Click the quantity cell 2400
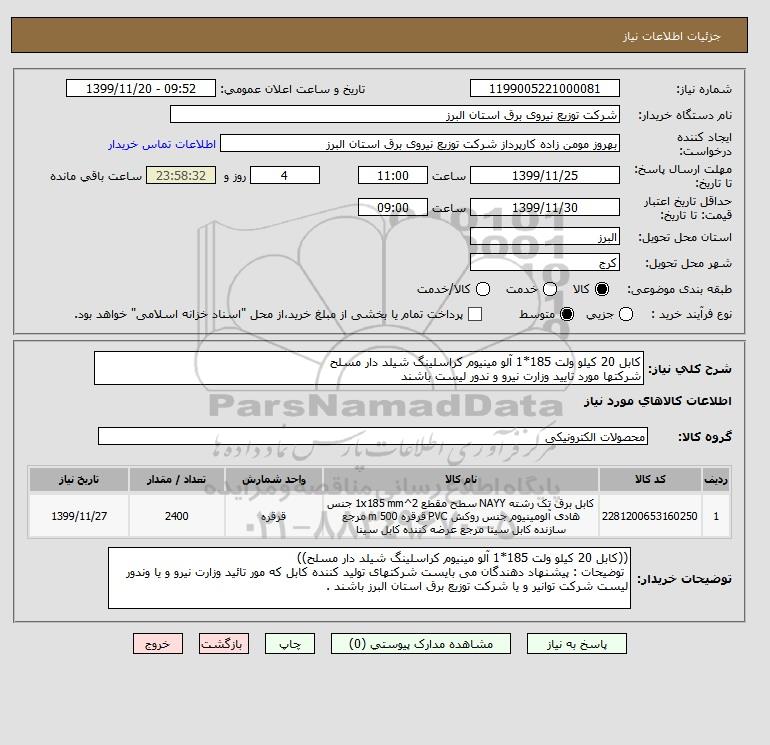The width and height of the screenshot is (770, 745). 177,516
